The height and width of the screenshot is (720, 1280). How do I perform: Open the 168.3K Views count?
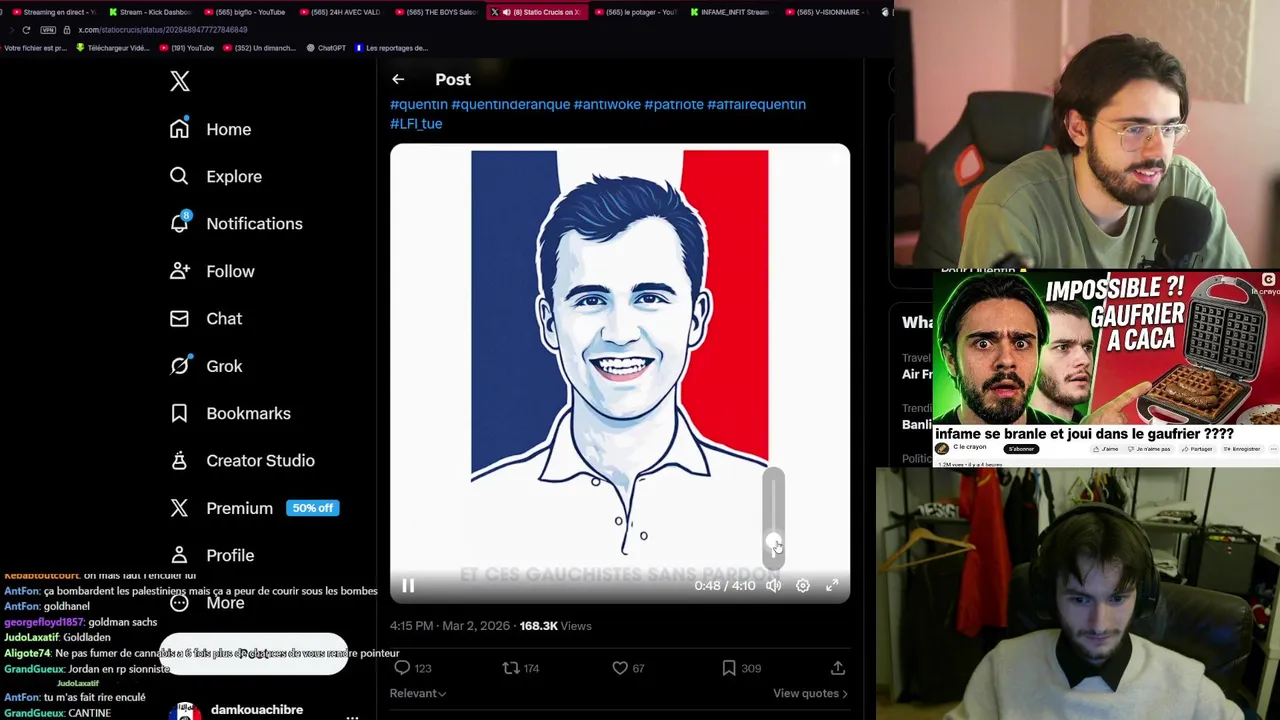point(555,626)
